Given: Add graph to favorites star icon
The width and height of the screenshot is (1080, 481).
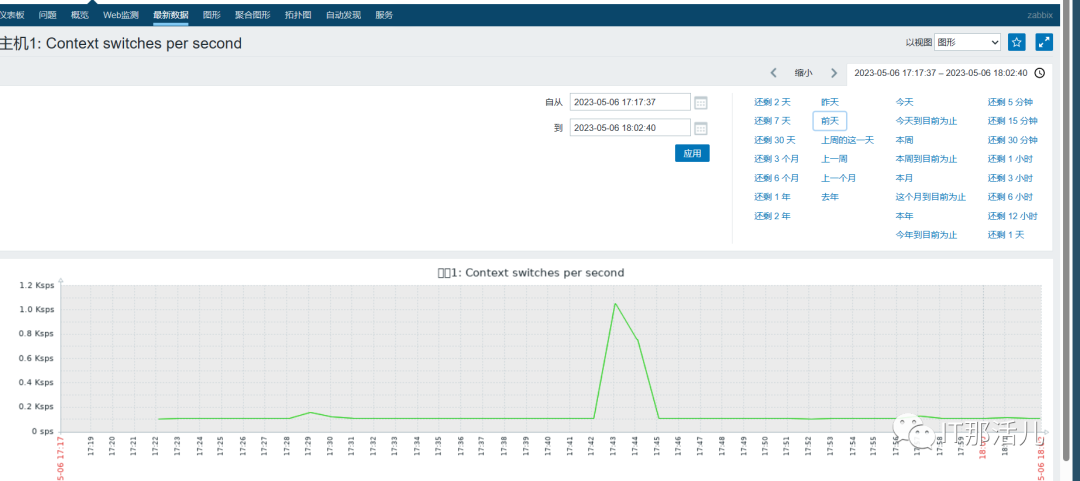Looking at the screenshot, I should pos(1017,42).
